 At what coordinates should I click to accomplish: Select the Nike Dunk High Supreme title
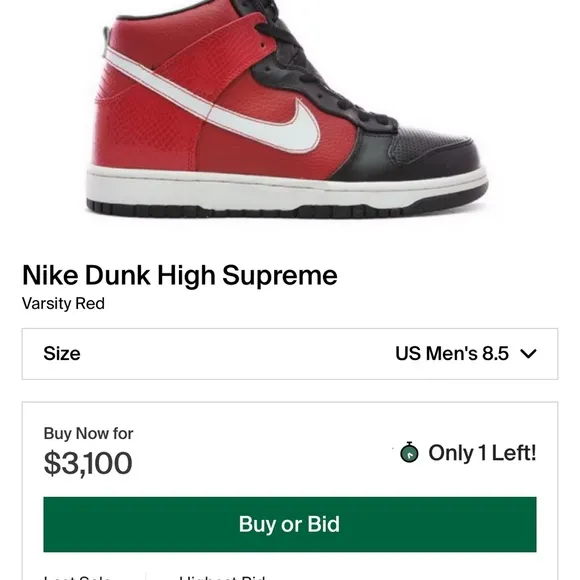180,275
